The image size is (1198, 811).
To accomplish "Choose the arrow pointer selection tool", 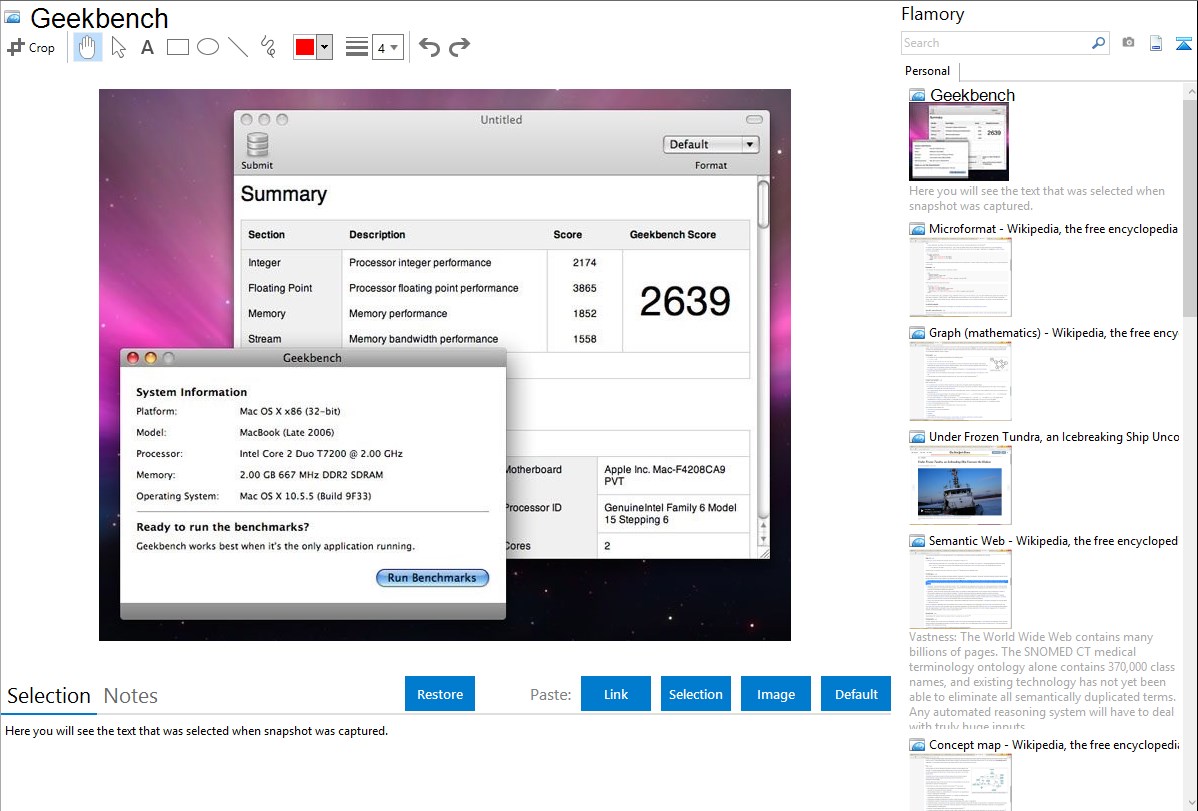I will [118, 47].
